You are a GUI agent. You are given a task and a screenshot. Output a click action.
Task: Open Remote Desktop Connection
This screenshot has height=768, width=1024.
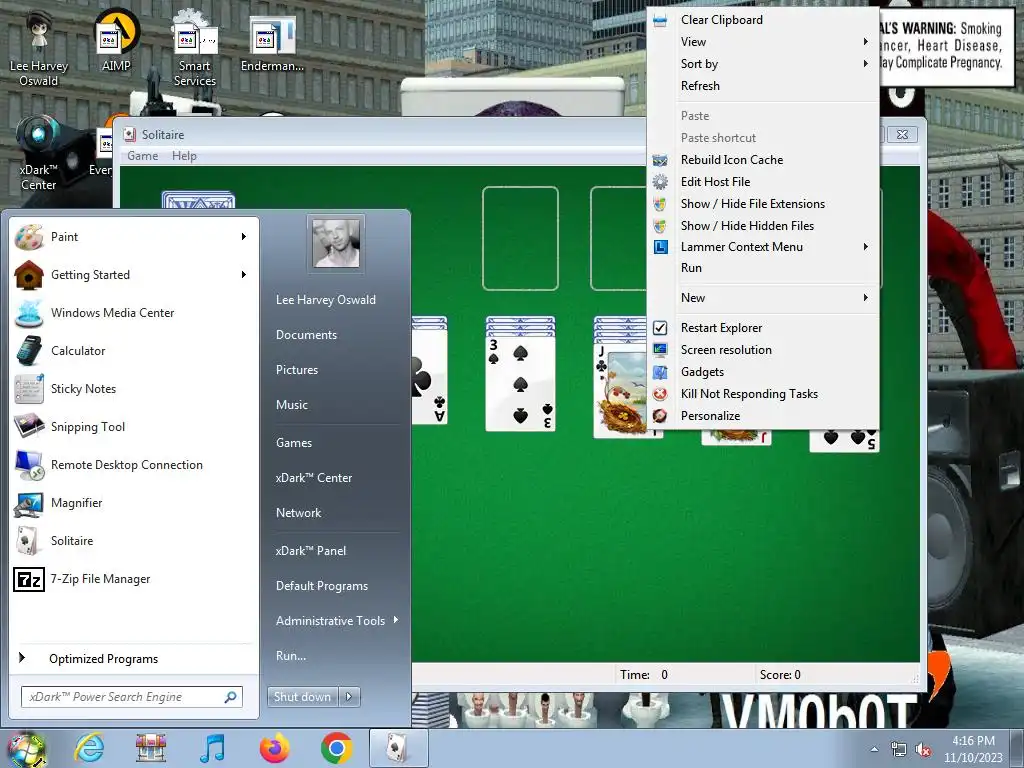click(134, 464)
